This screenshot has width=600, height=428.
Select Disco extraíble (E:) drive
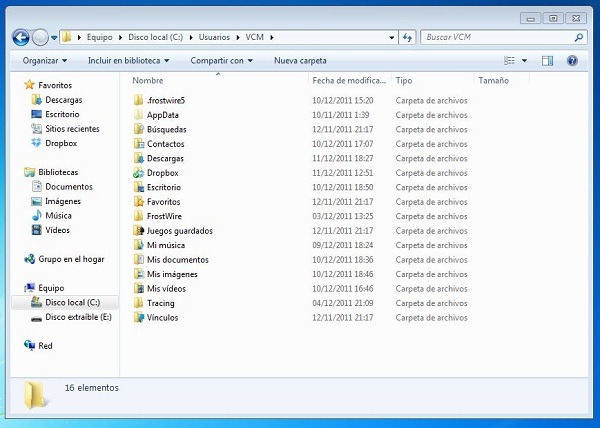[x=78, y=317]
